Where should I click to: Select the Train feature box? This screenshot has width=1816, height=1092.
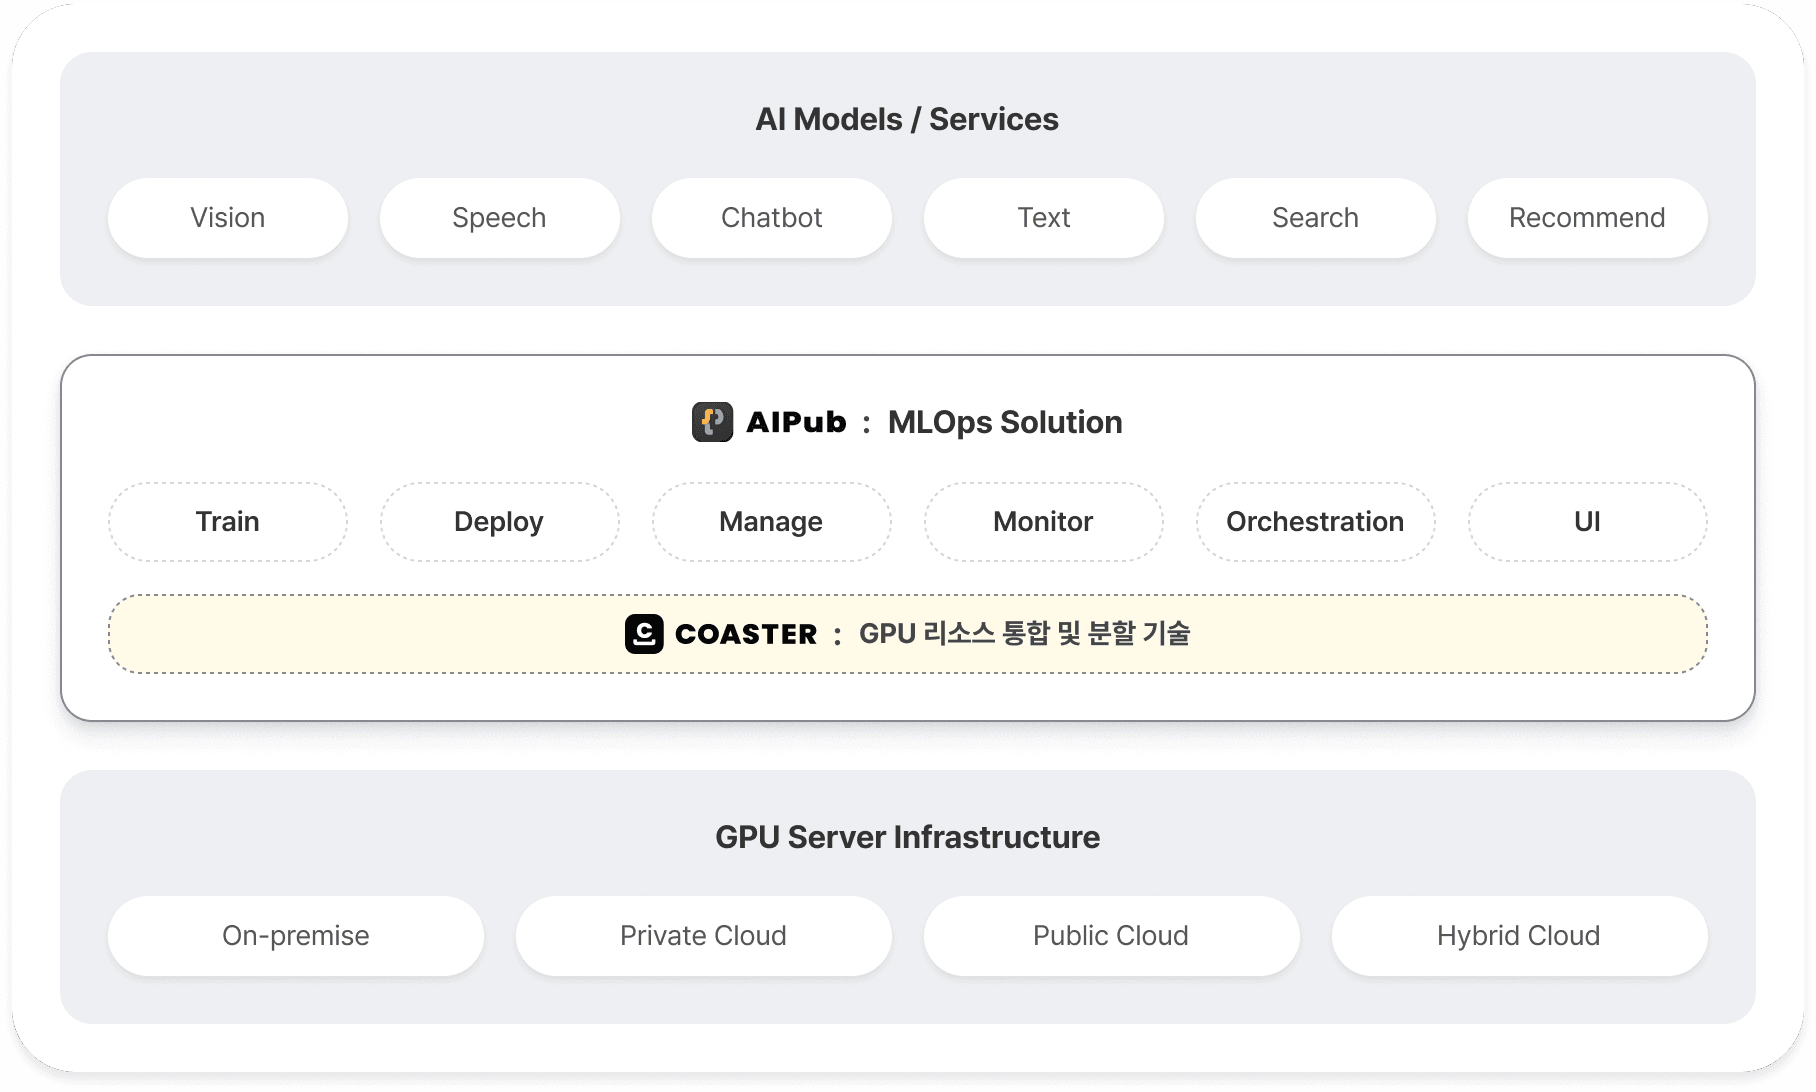click(228, 522)
